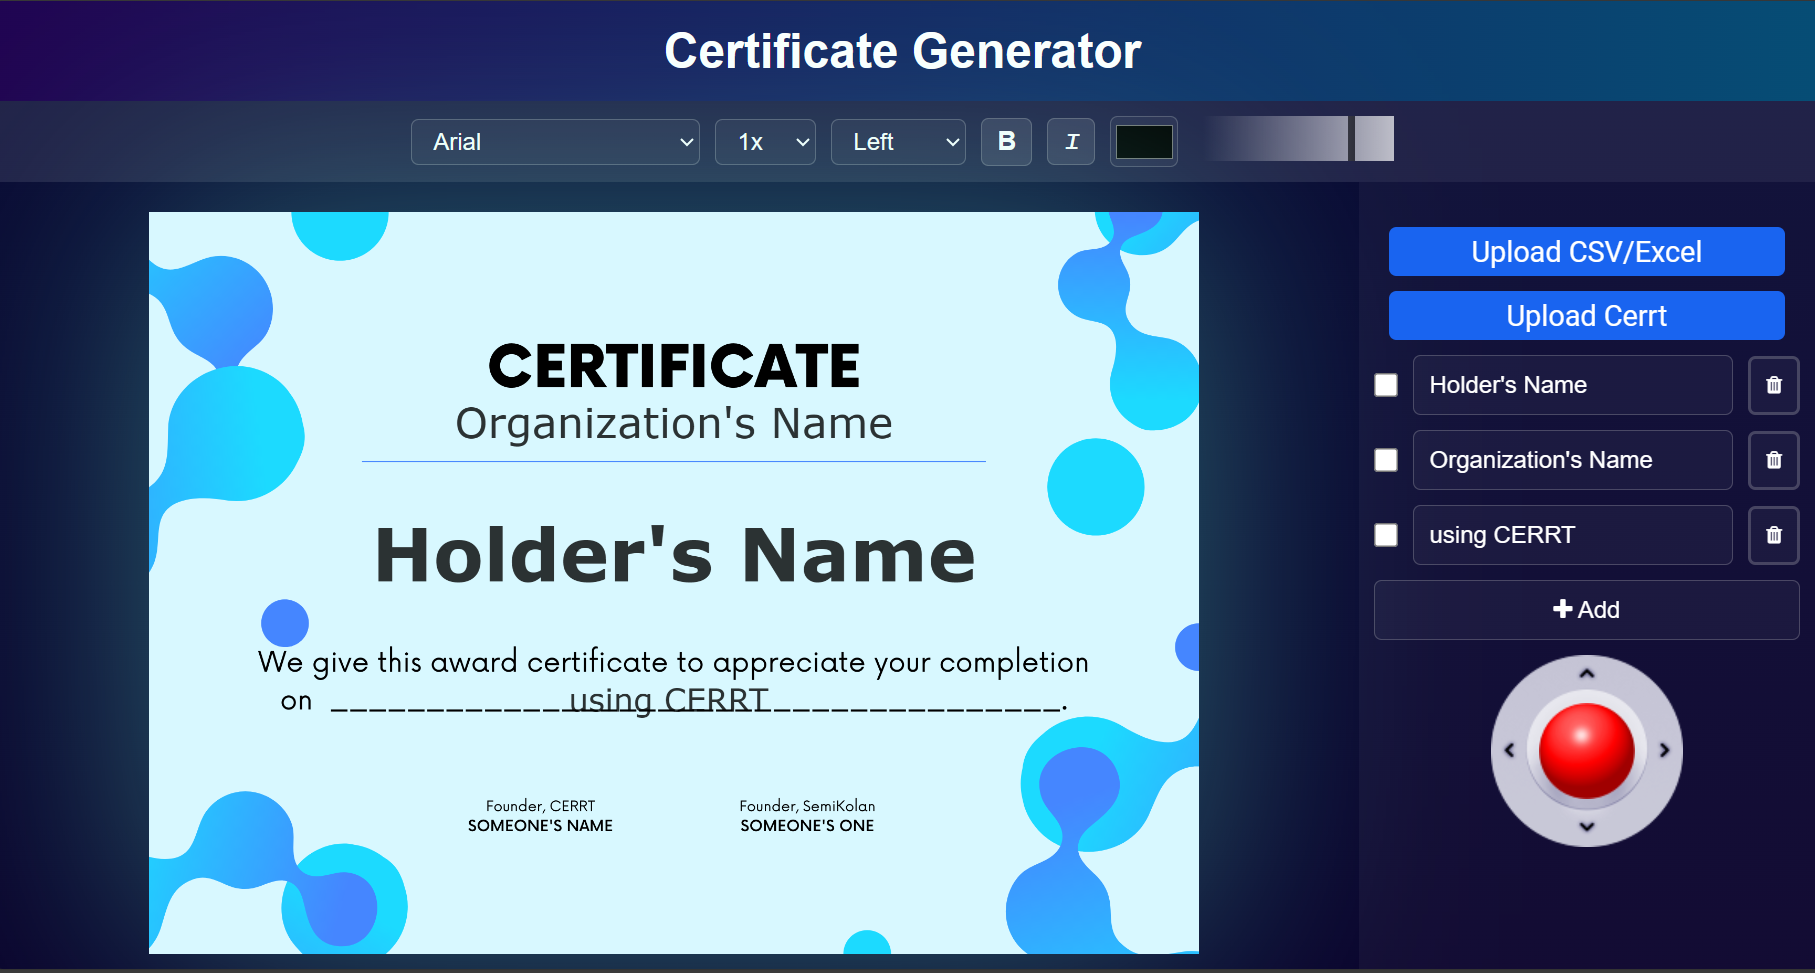Screen dimensions: 1815x973
Task: Check the using CERRT checkbox
Action: coord(1386,535)
